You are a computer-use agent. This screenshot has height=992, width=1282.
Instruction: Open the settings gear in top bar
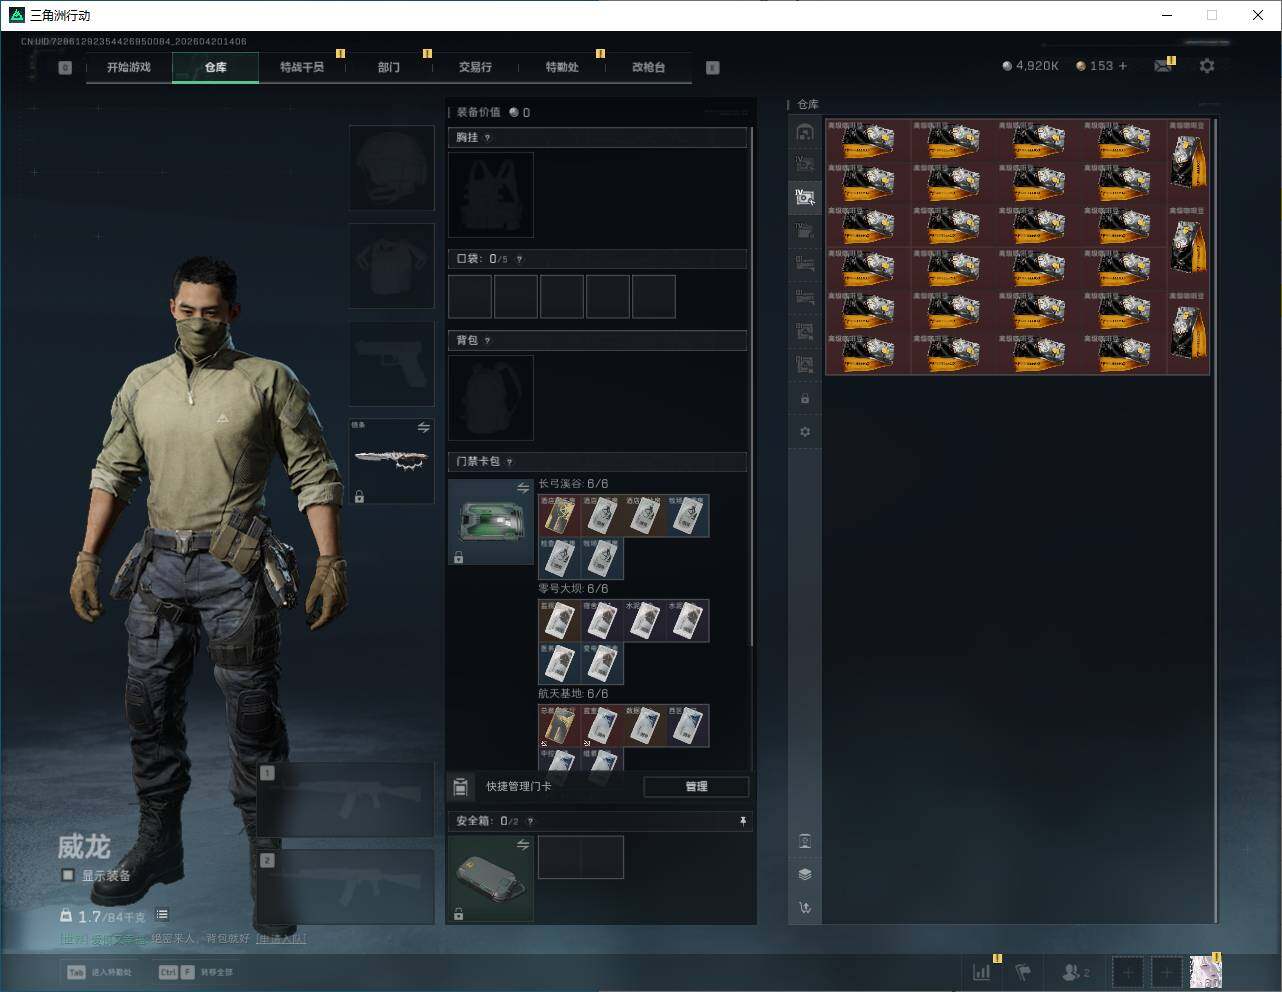click(1207, 66)
